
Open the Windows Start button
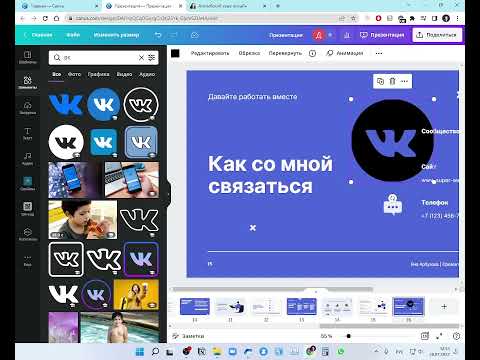point(140,351)
